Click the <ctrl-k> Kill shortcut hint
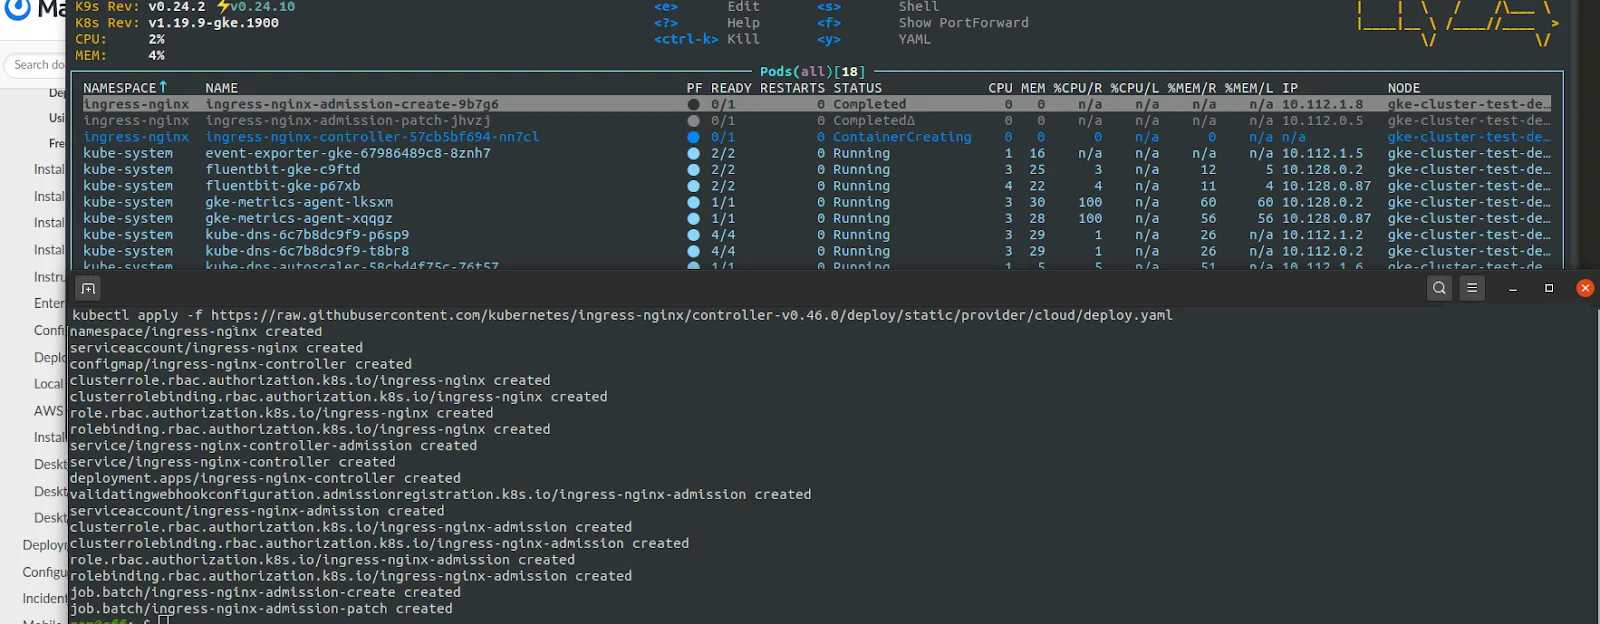1600x624 pixels. coord(707,39)
